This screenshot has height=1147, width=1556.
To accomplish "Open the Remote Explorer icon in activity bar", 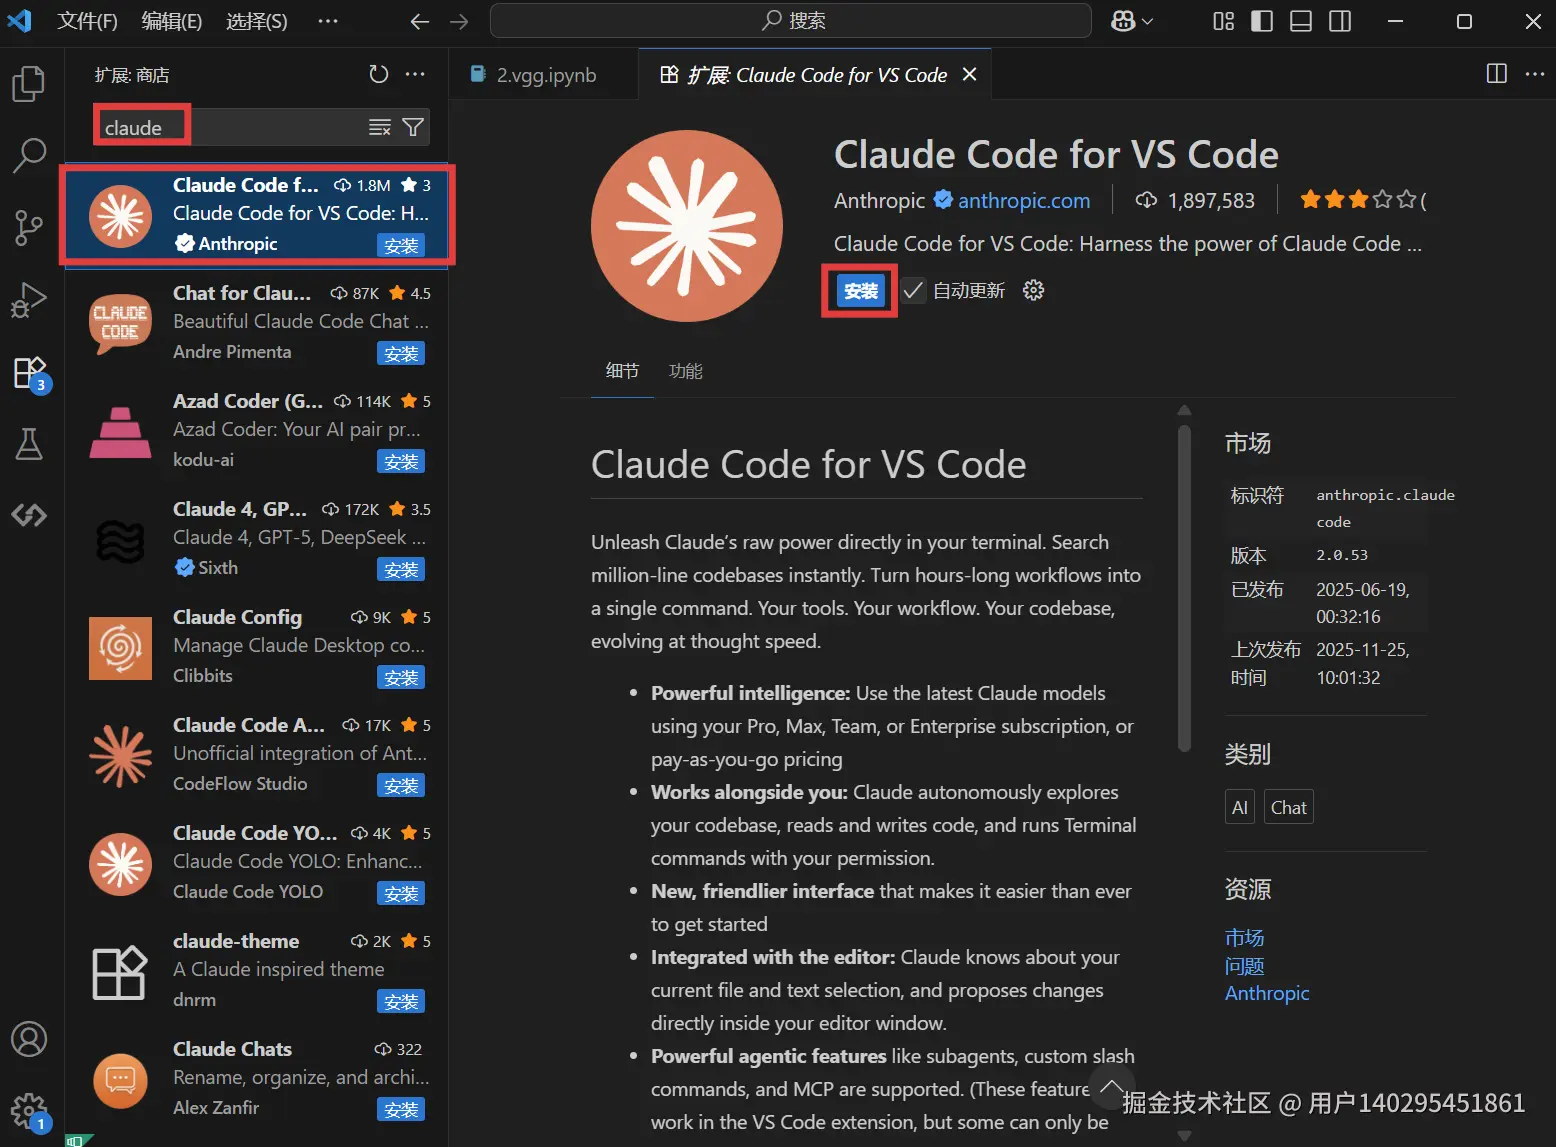I will coord(29,515).
